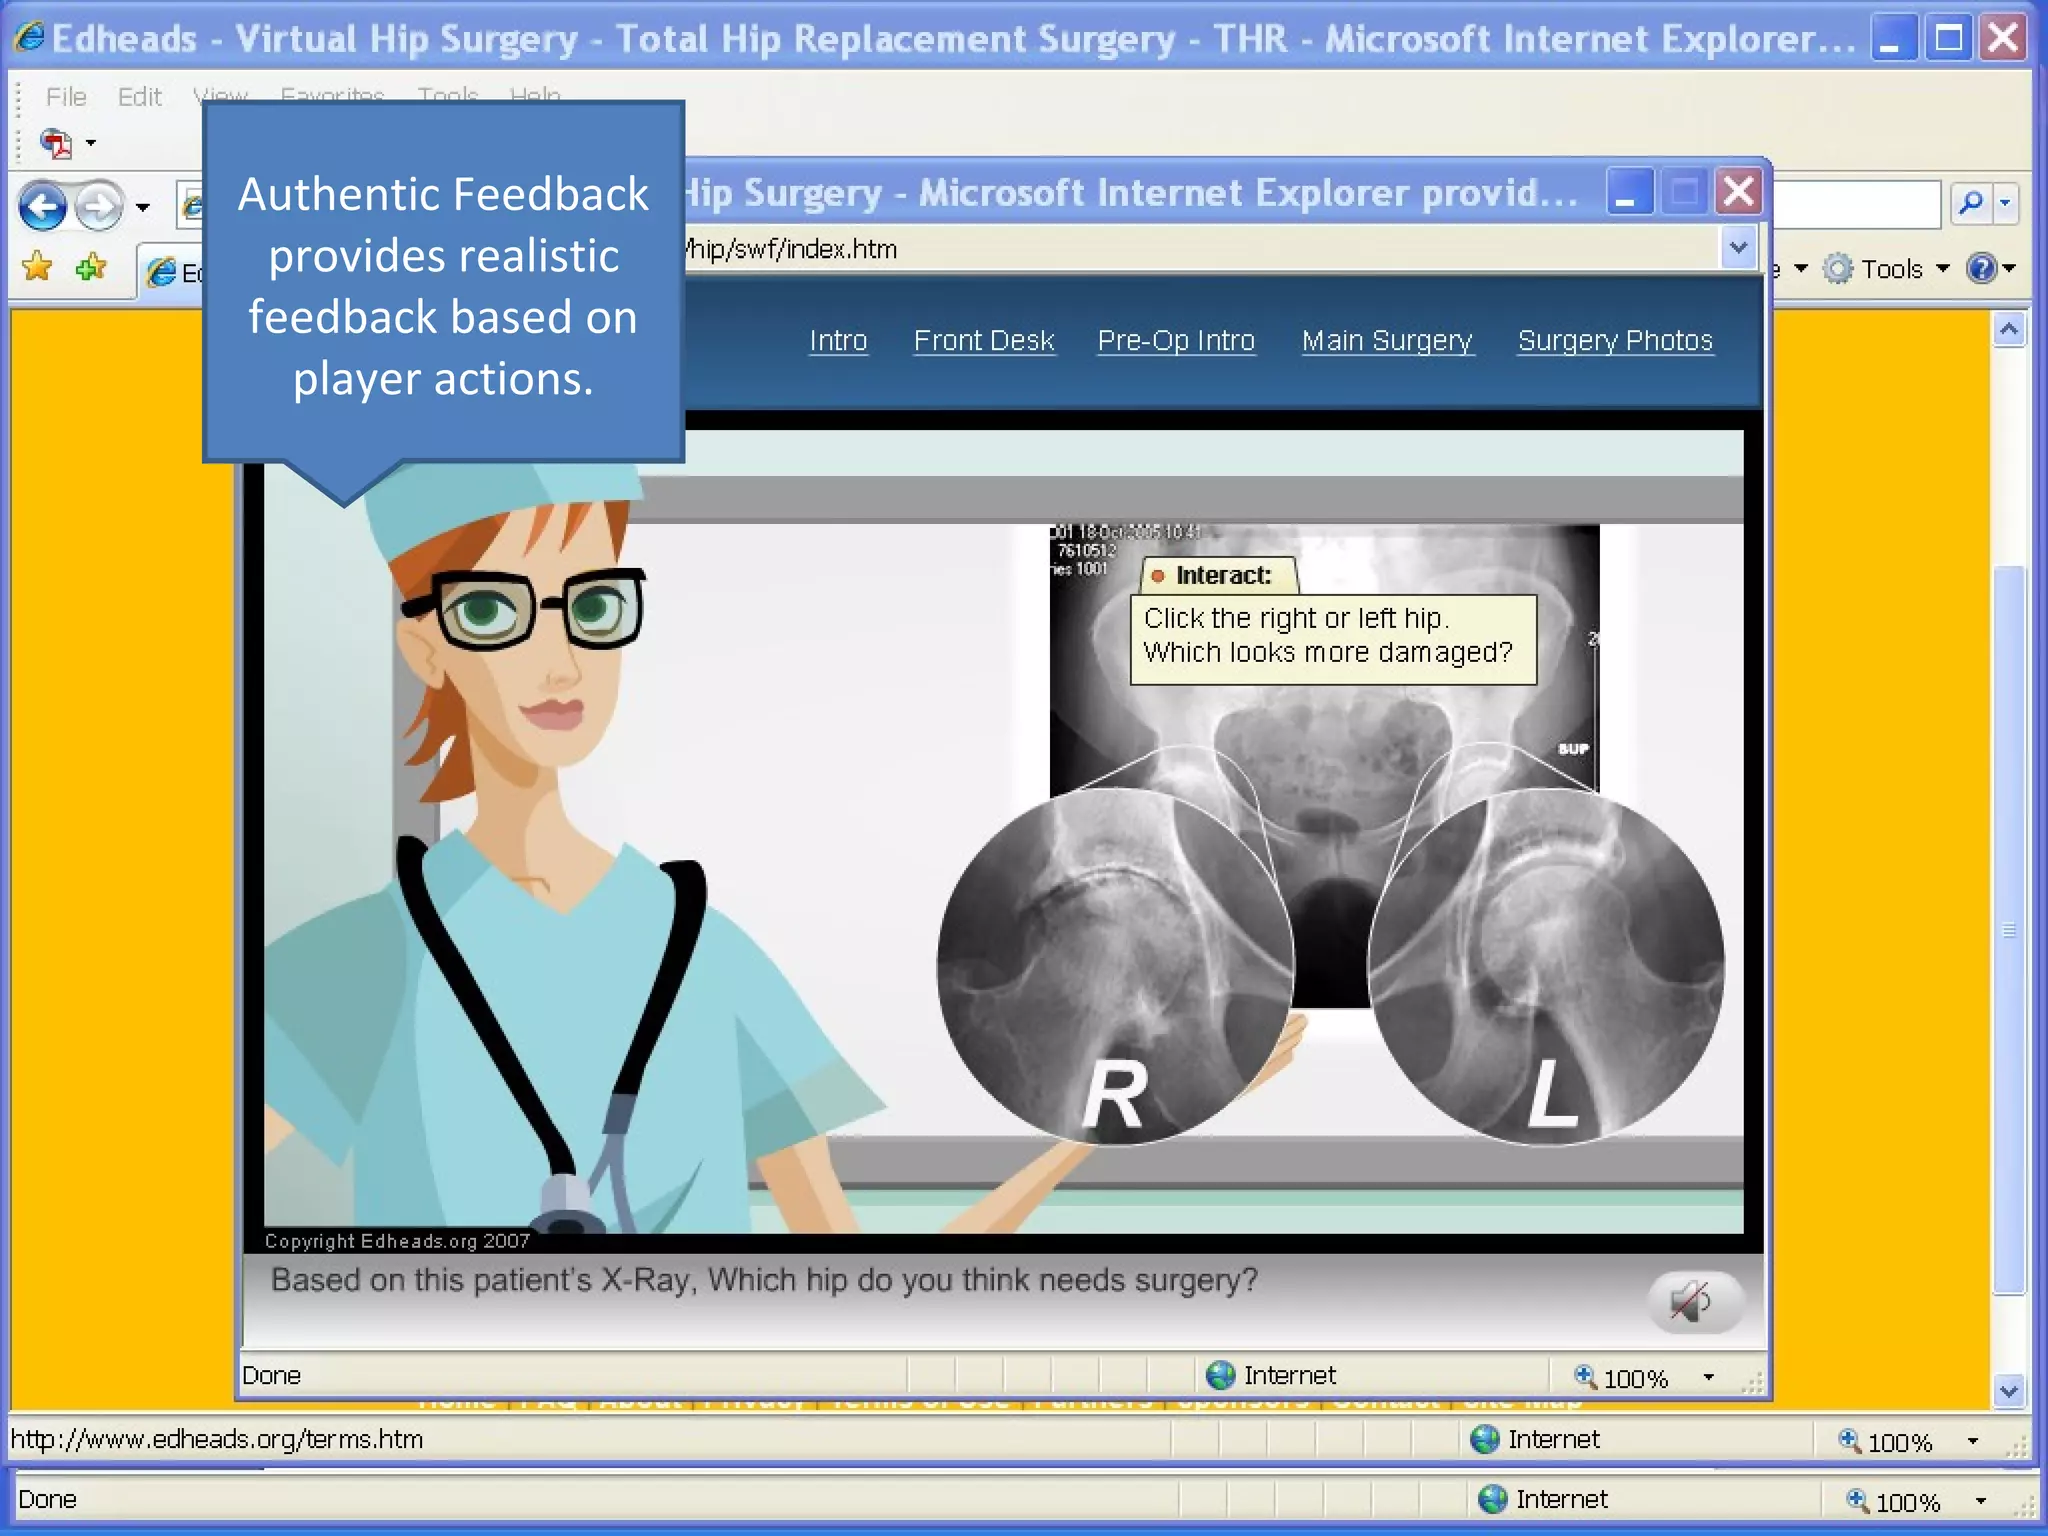The height and width of the screenshot is (1536, 2048).
Task: Click the search magnifier icon
Action: 1971,203
